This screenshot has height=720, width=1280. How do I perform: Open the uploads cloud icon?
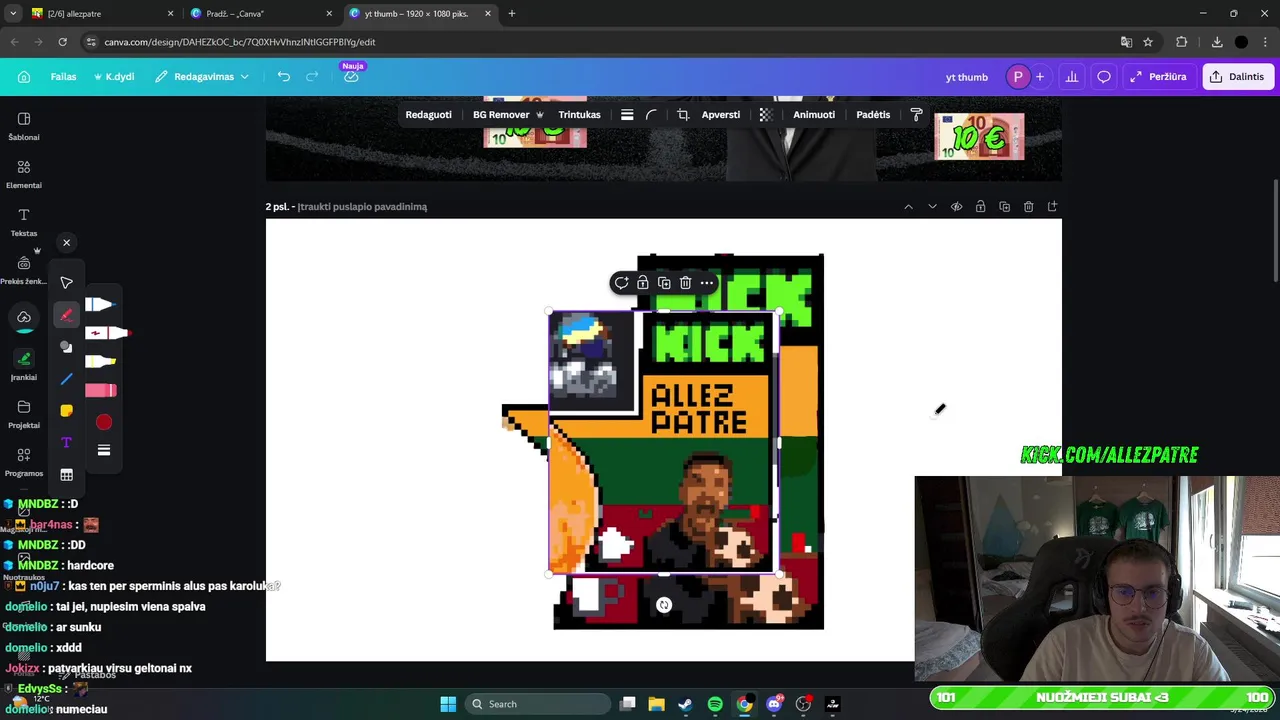pyautogui.click(x=24, y=317)
